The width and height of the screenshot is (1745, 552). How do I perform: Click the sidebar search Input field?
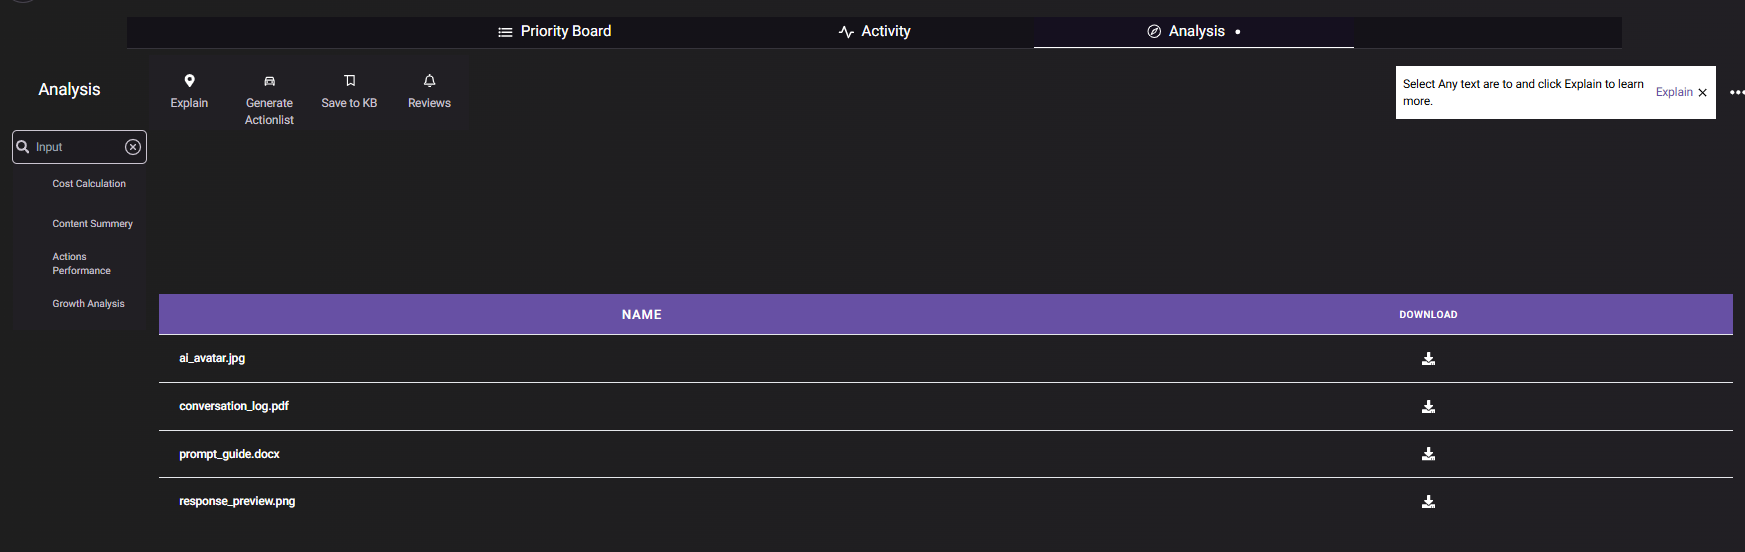78,147
